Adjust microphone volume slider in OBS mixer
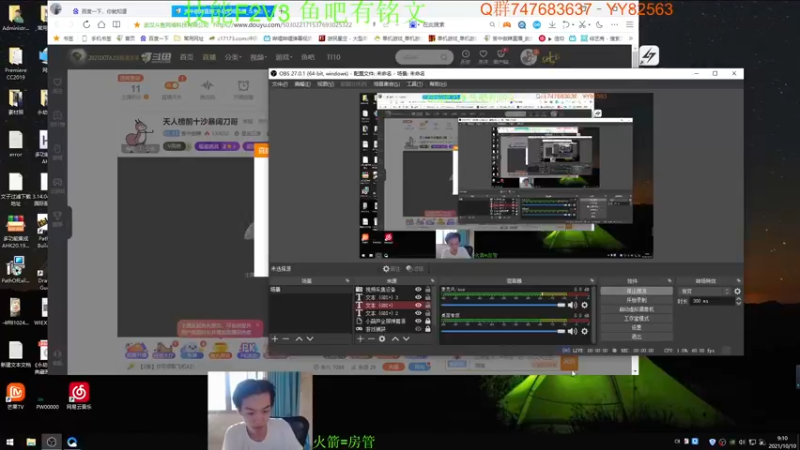This screenshot has height=450, width=800. pyautogui.click(x=504, y=305)
